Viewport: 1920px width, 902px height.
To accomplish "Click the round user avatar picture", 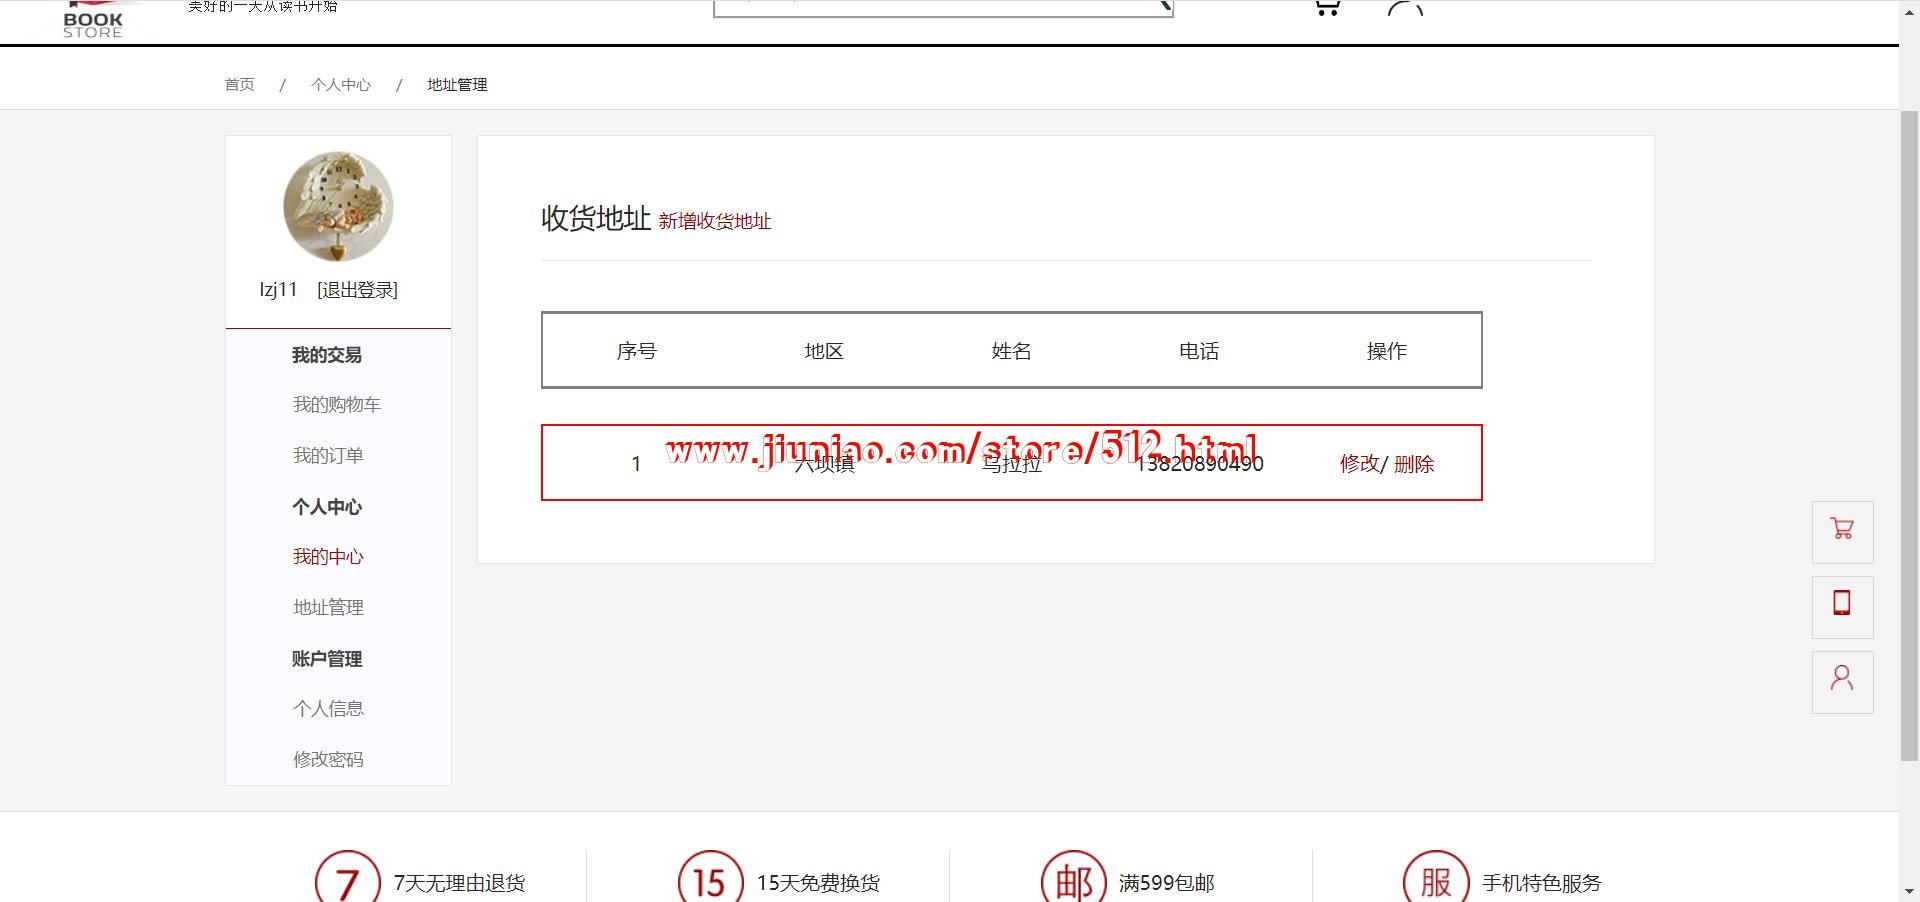I will pos(338,207).
